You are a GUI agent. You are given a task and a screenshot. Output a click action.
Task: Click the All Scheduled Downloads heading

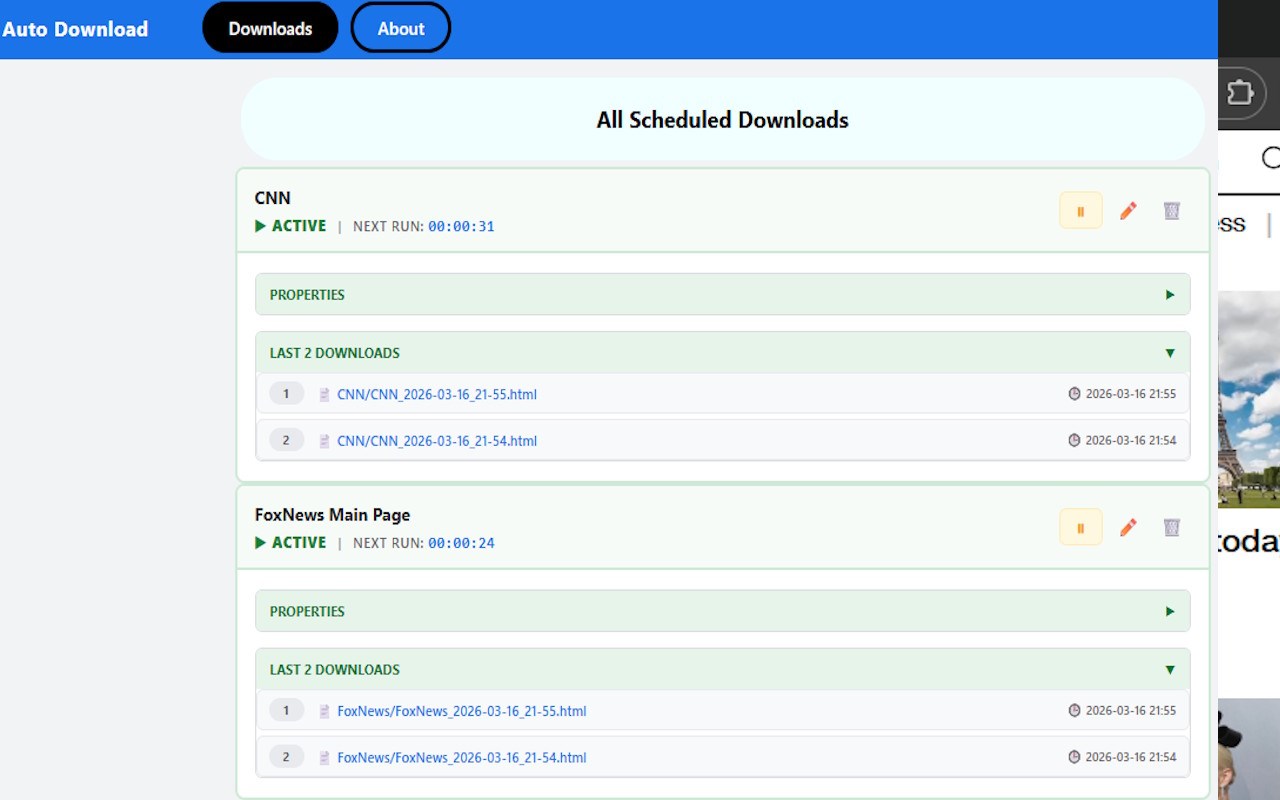click(723, 120)
